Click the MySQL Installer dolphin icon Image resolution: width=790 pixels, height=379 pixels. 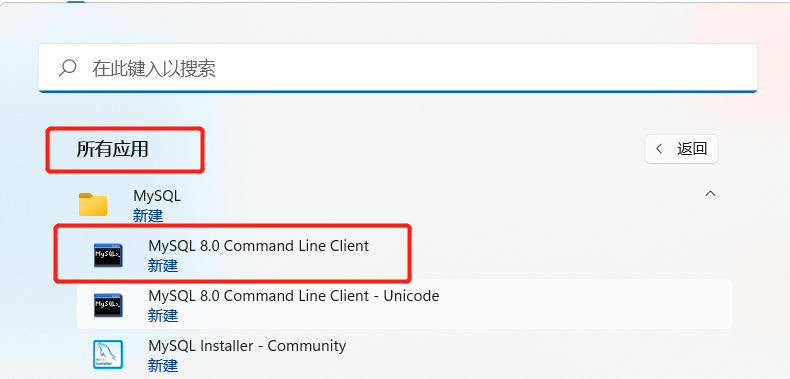(108, 354)
